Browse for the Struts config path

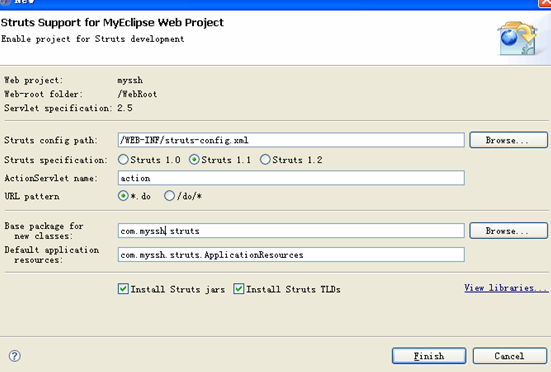click(508, 140)
